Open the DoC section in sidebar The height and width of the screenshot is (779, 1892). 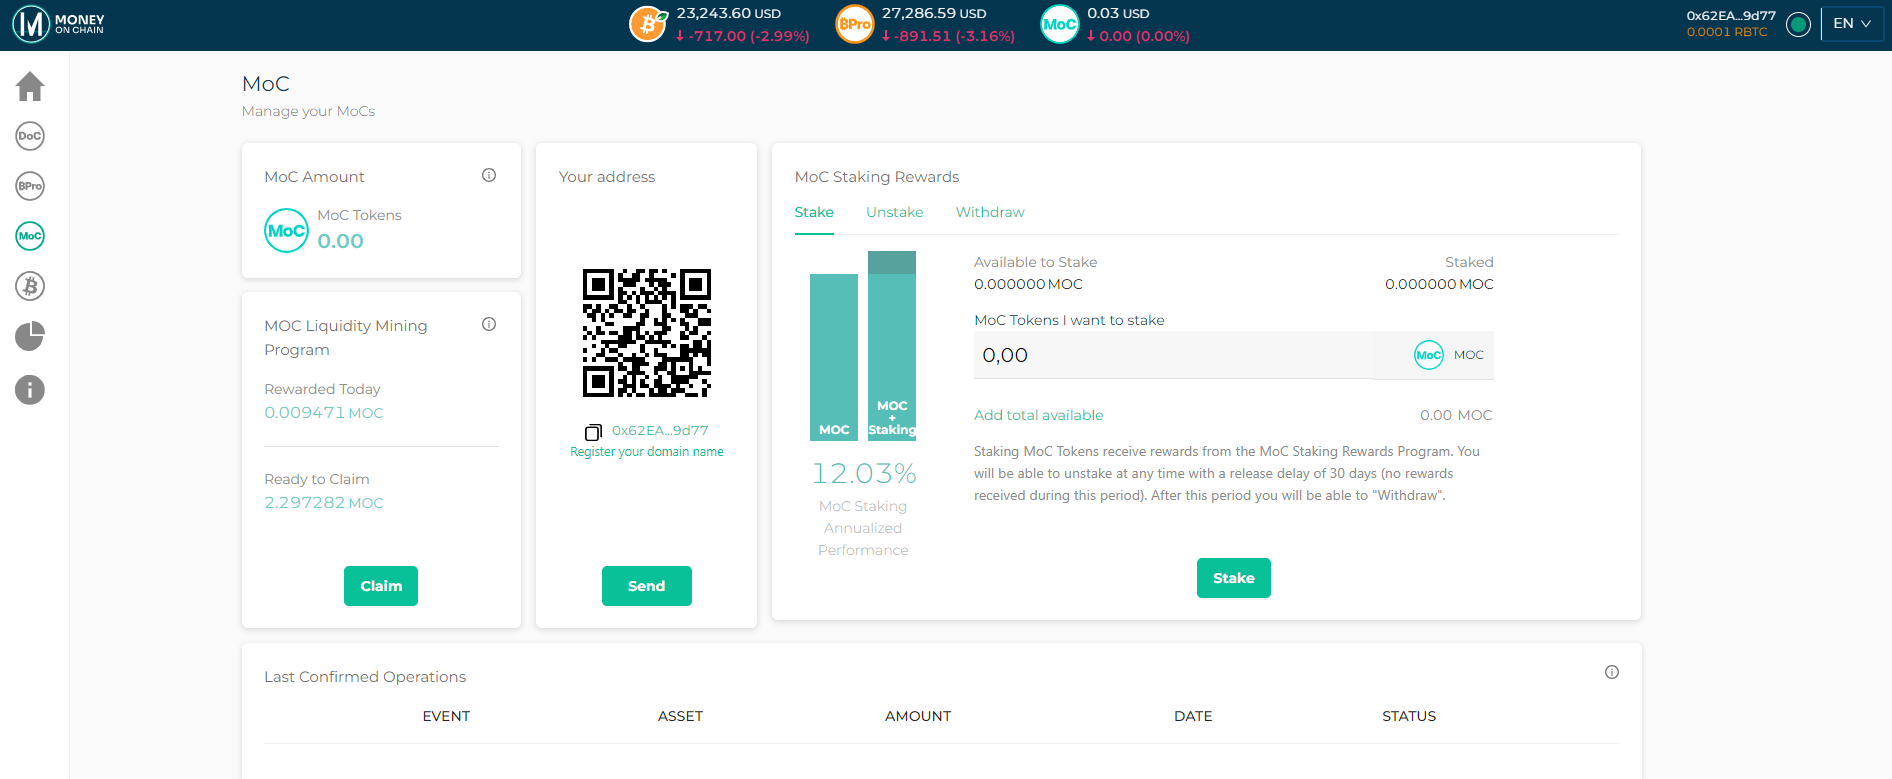click(30, 136)
